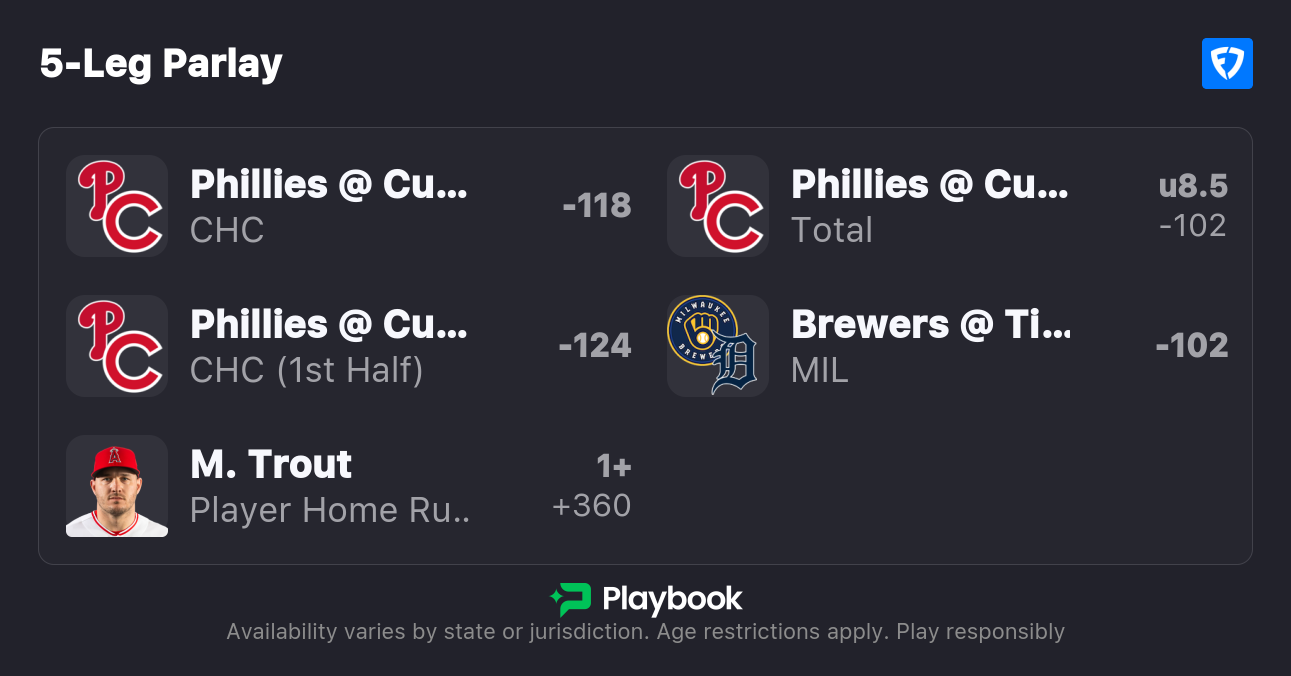Open the Brewers @ Tigers matchup title
The height and width of the screenshot is (676, 1291).
tap(930, 324)
